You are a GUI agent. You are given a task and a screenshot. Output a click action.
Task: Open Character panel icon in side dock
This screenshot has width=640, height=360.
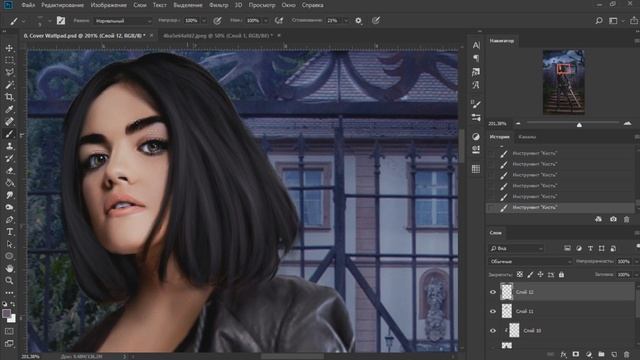(x=476, y=45)
